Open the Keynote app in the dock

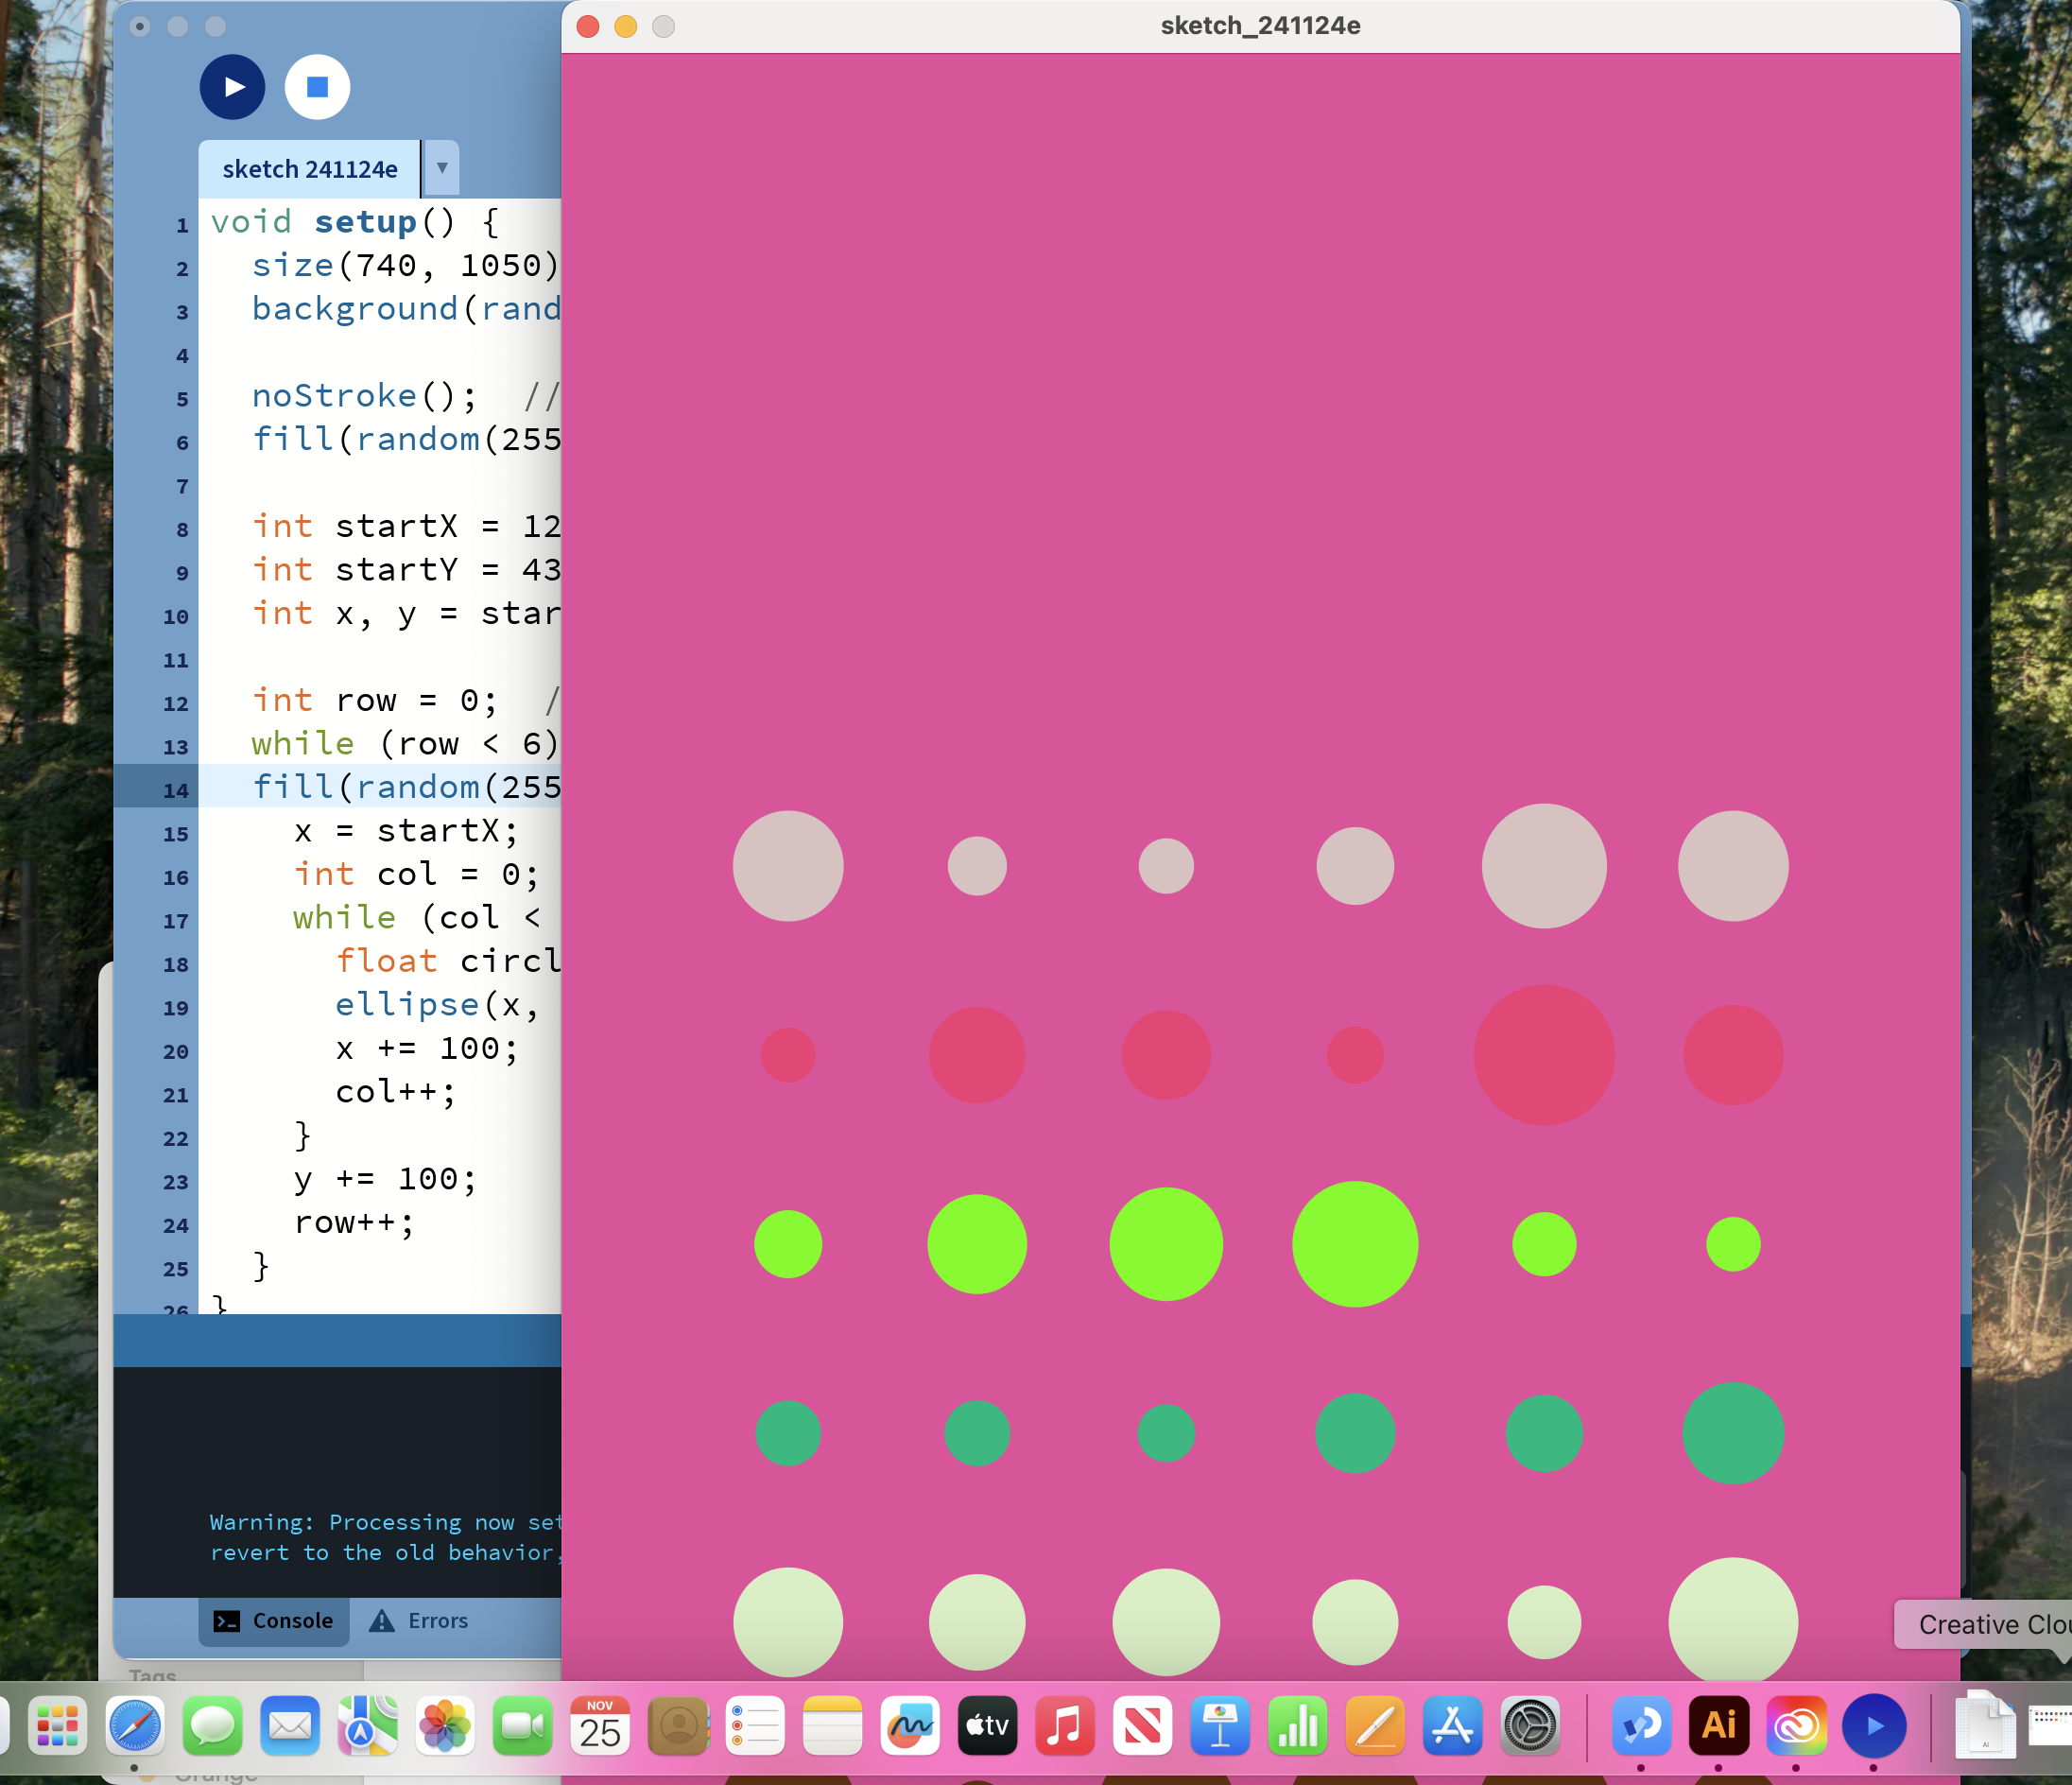(1219, 1725)
